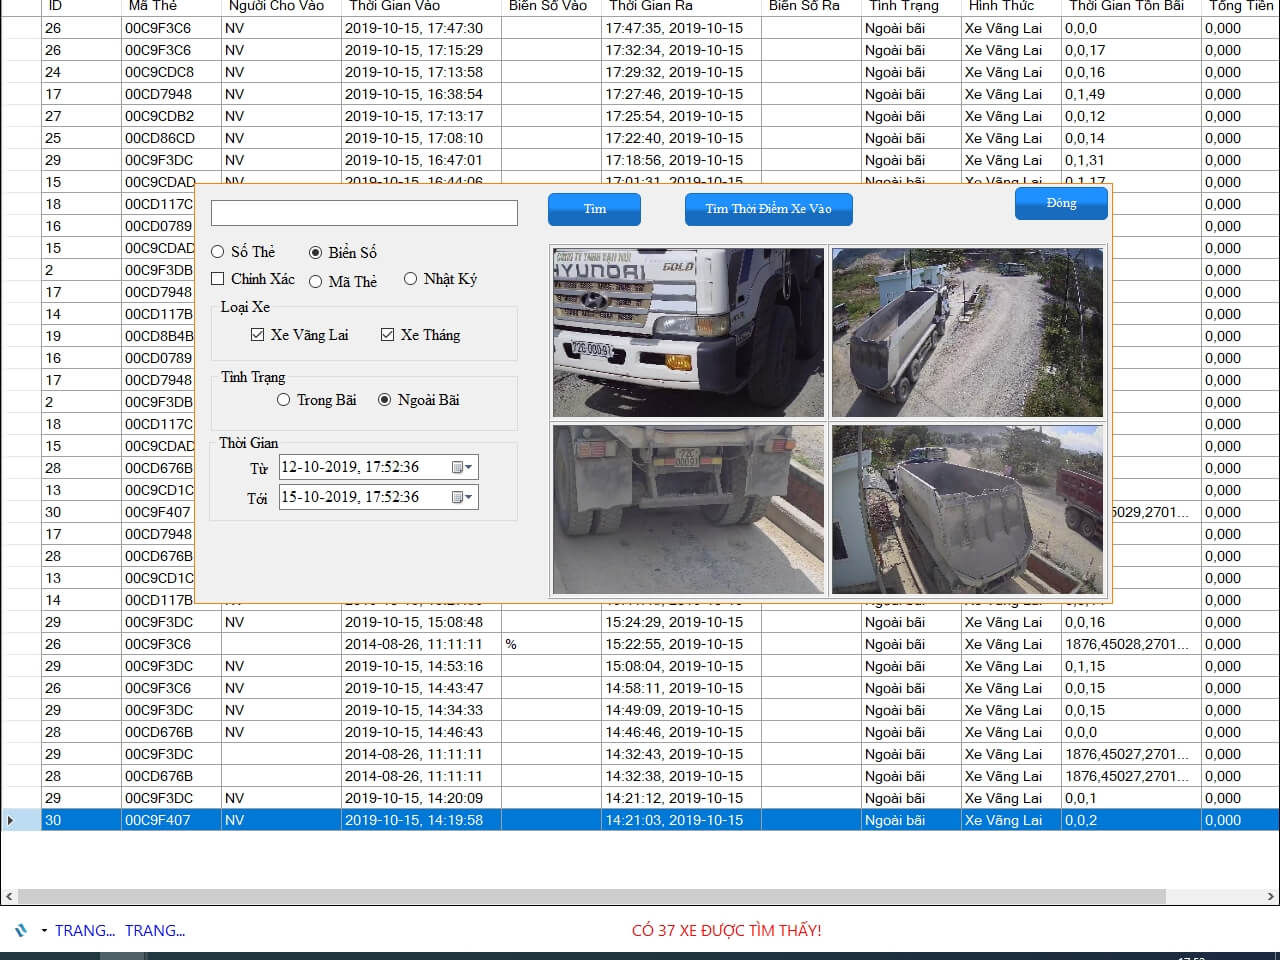Viewport: 1280px width, 960px height.
Task: Click the horizontal scrollbar track
Action: [640, 896]
